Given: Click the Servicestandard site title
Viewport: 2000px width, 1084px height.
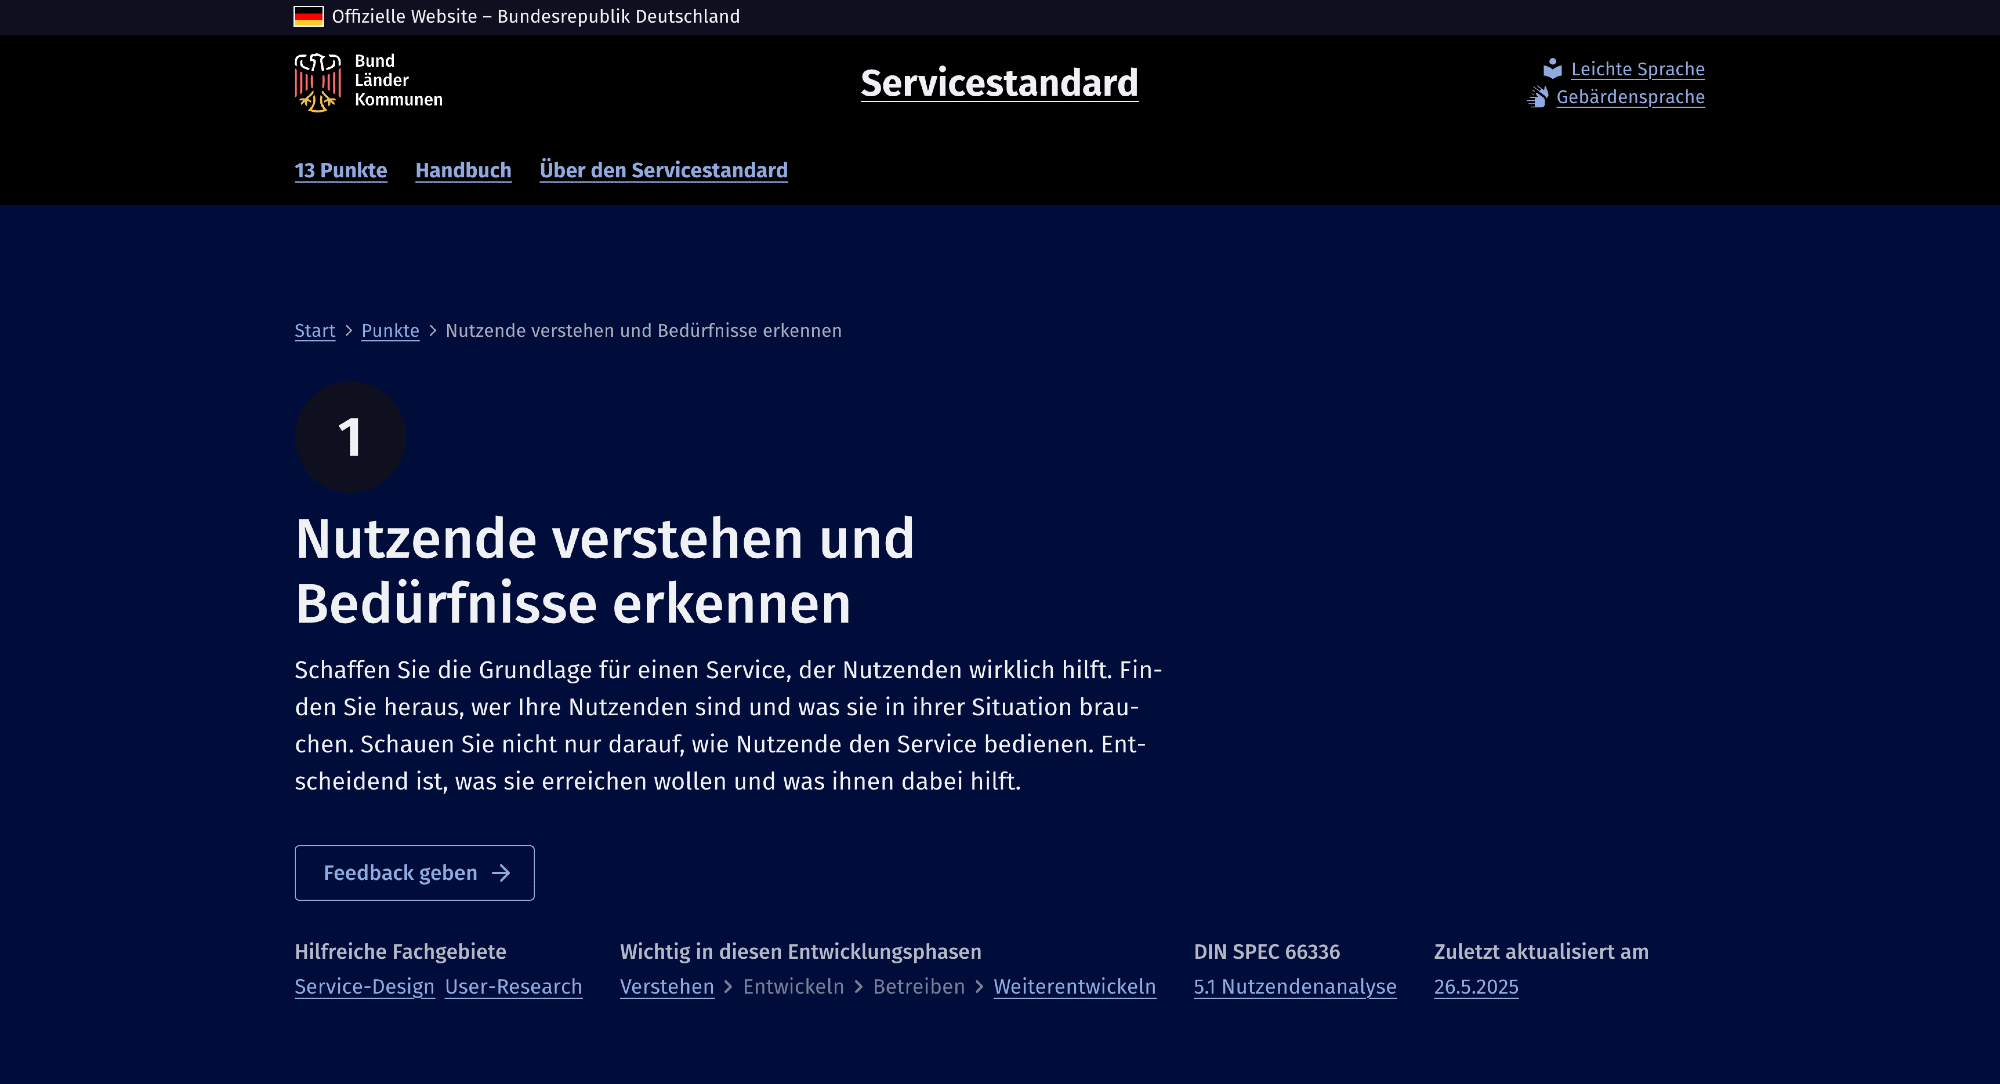Looking at the screenshot, I should (x=999, y=83).
